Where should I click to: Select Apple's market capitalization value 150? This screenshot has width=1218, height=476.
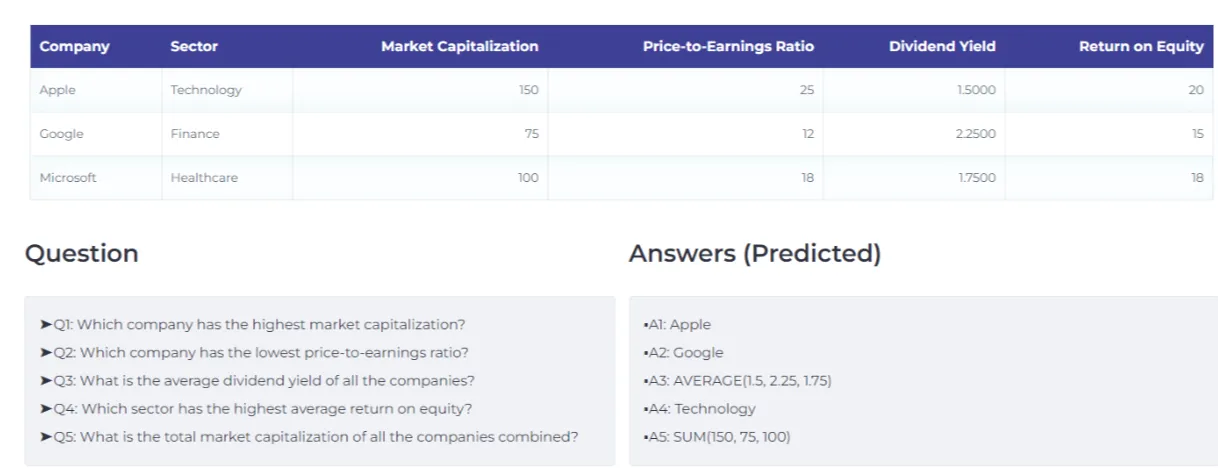tap(528, 90)
